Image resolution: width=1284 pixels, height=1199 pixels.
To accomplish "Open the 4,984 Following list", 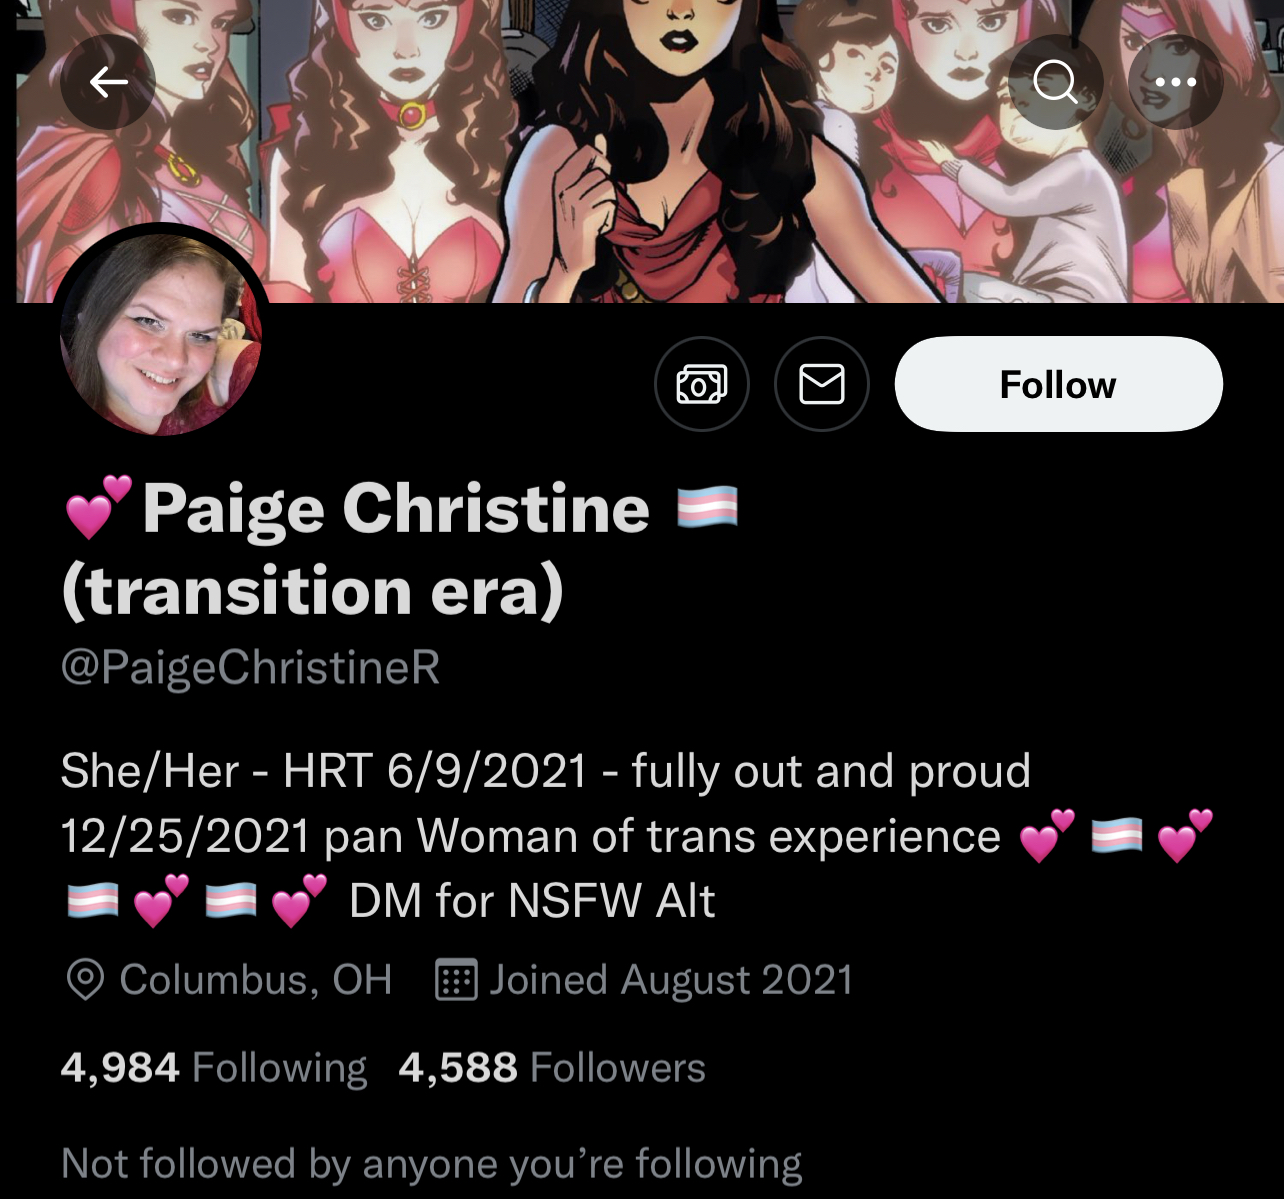I will [x=214, y=1067].
